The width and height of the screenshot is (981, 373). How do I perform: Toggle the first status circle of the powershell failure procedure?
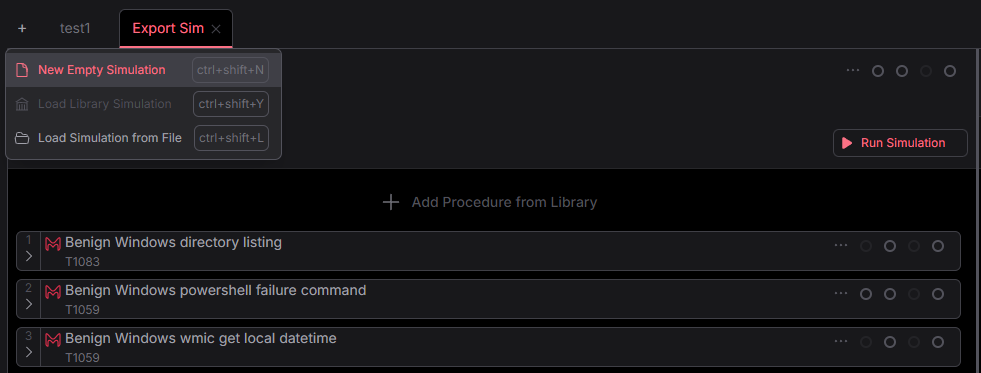coord(866,294)
